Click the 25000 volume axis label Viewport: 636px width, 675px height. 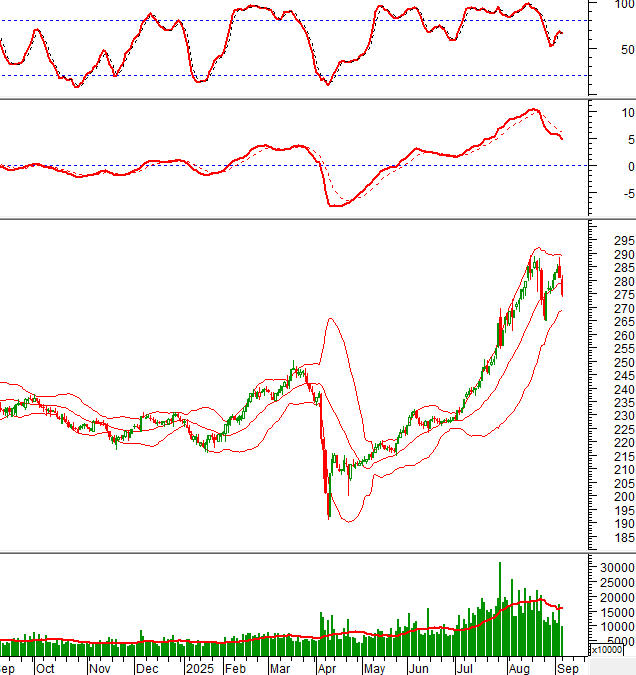pyautogui.click(x=617, y=582)
